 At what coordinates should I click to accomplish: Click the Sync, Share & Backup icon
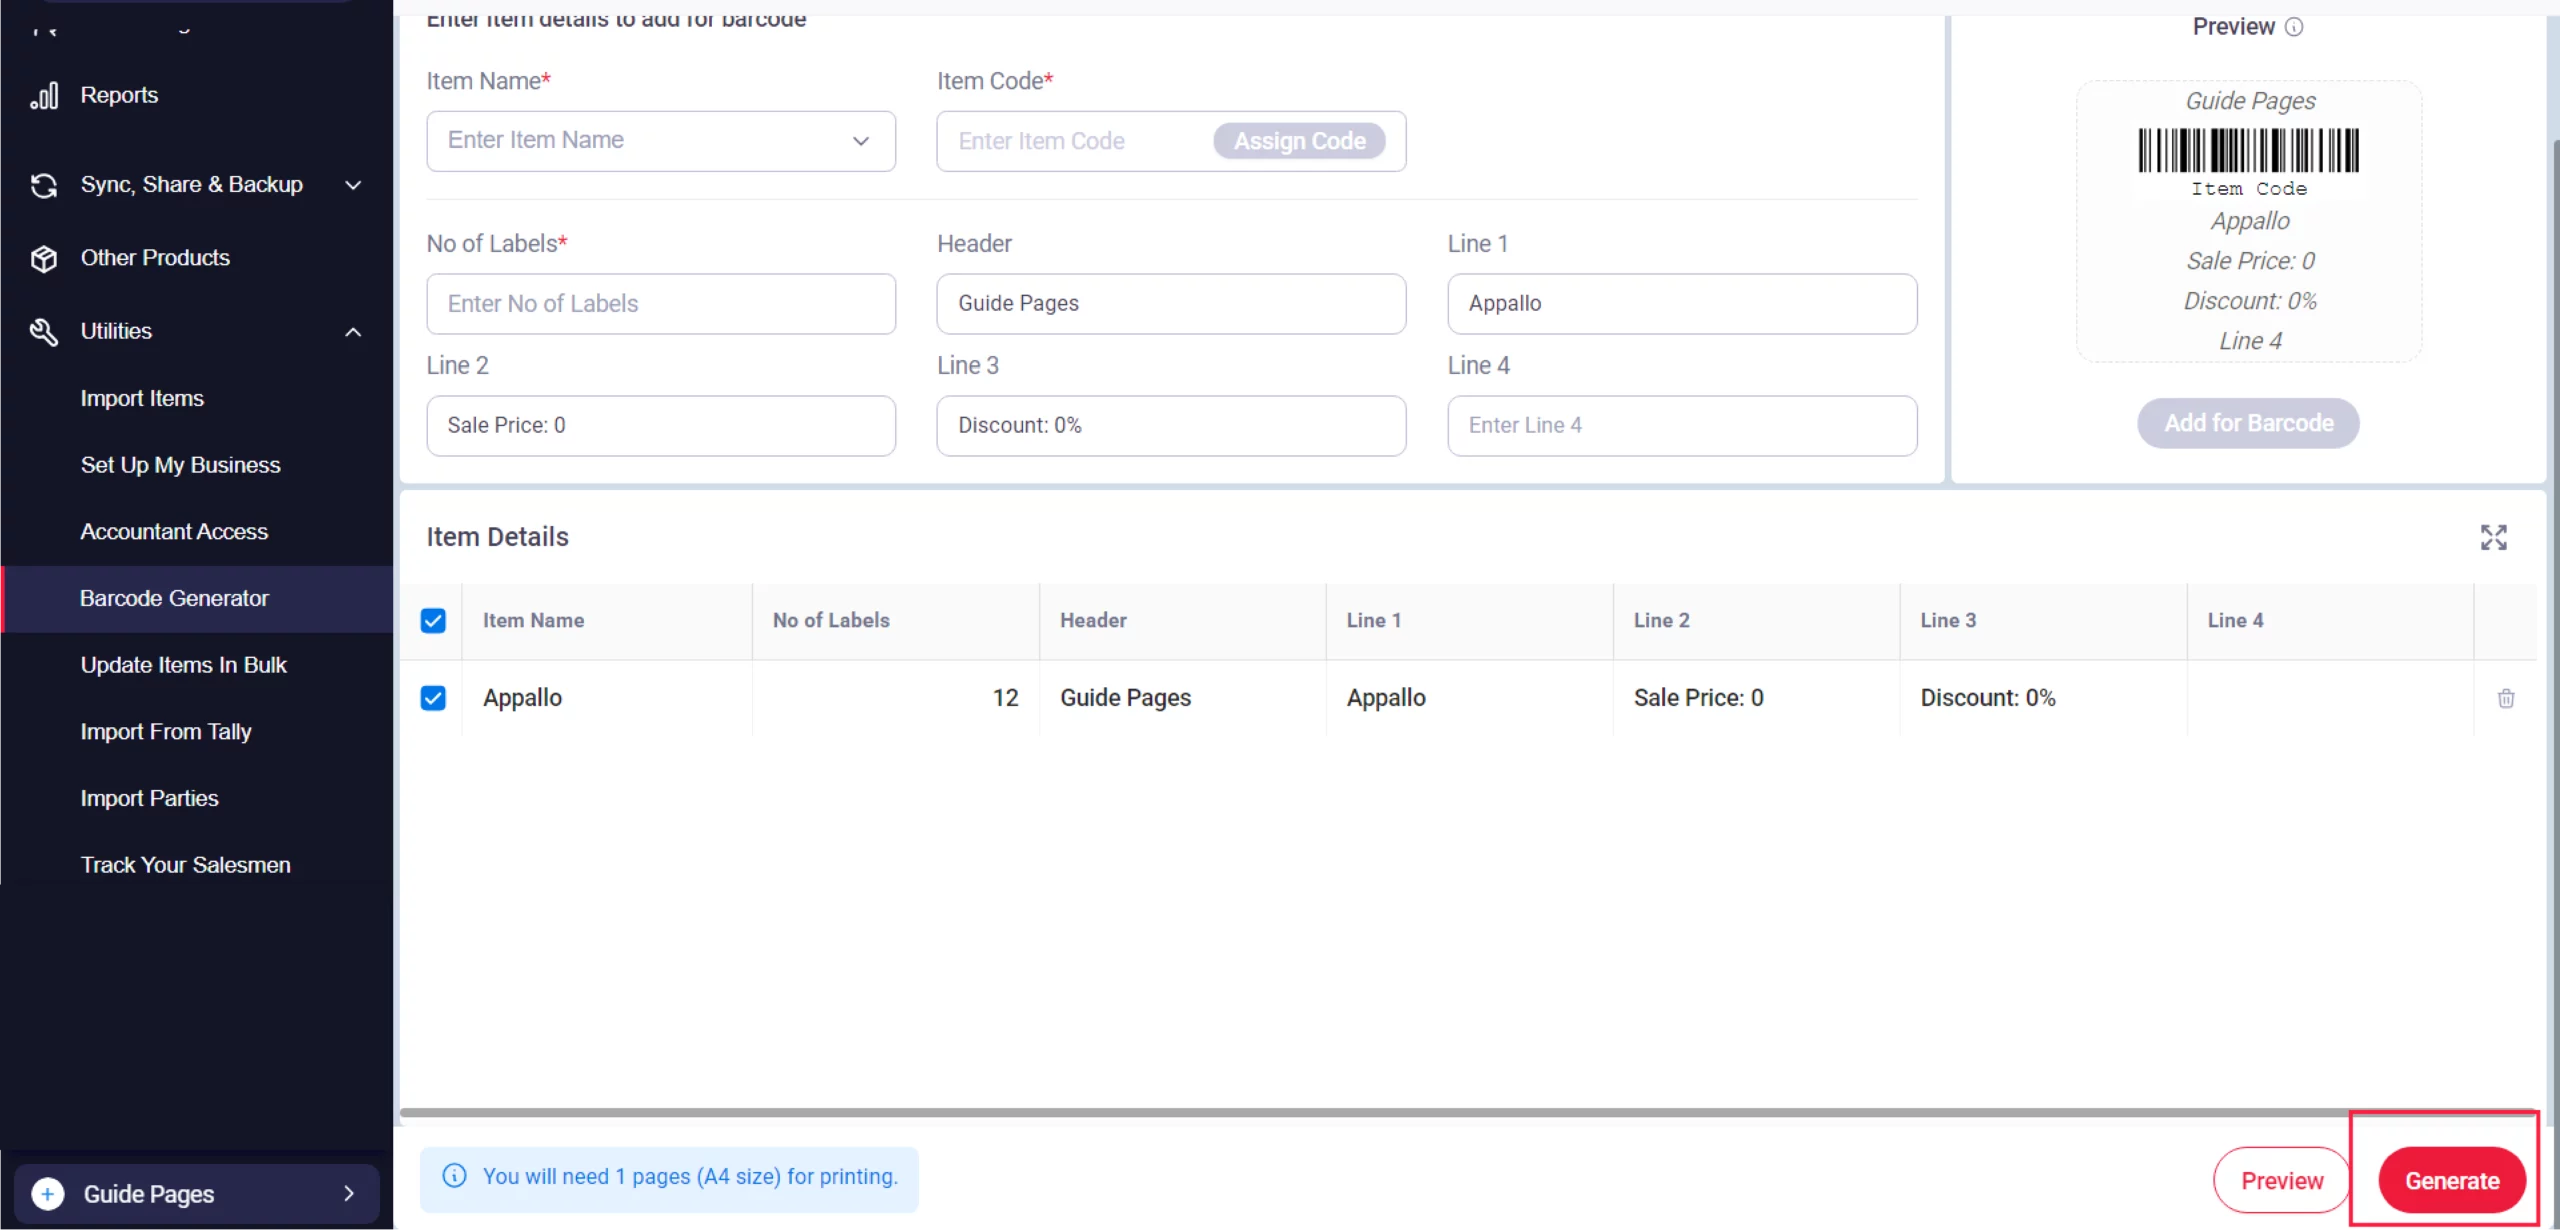point(44,185)
